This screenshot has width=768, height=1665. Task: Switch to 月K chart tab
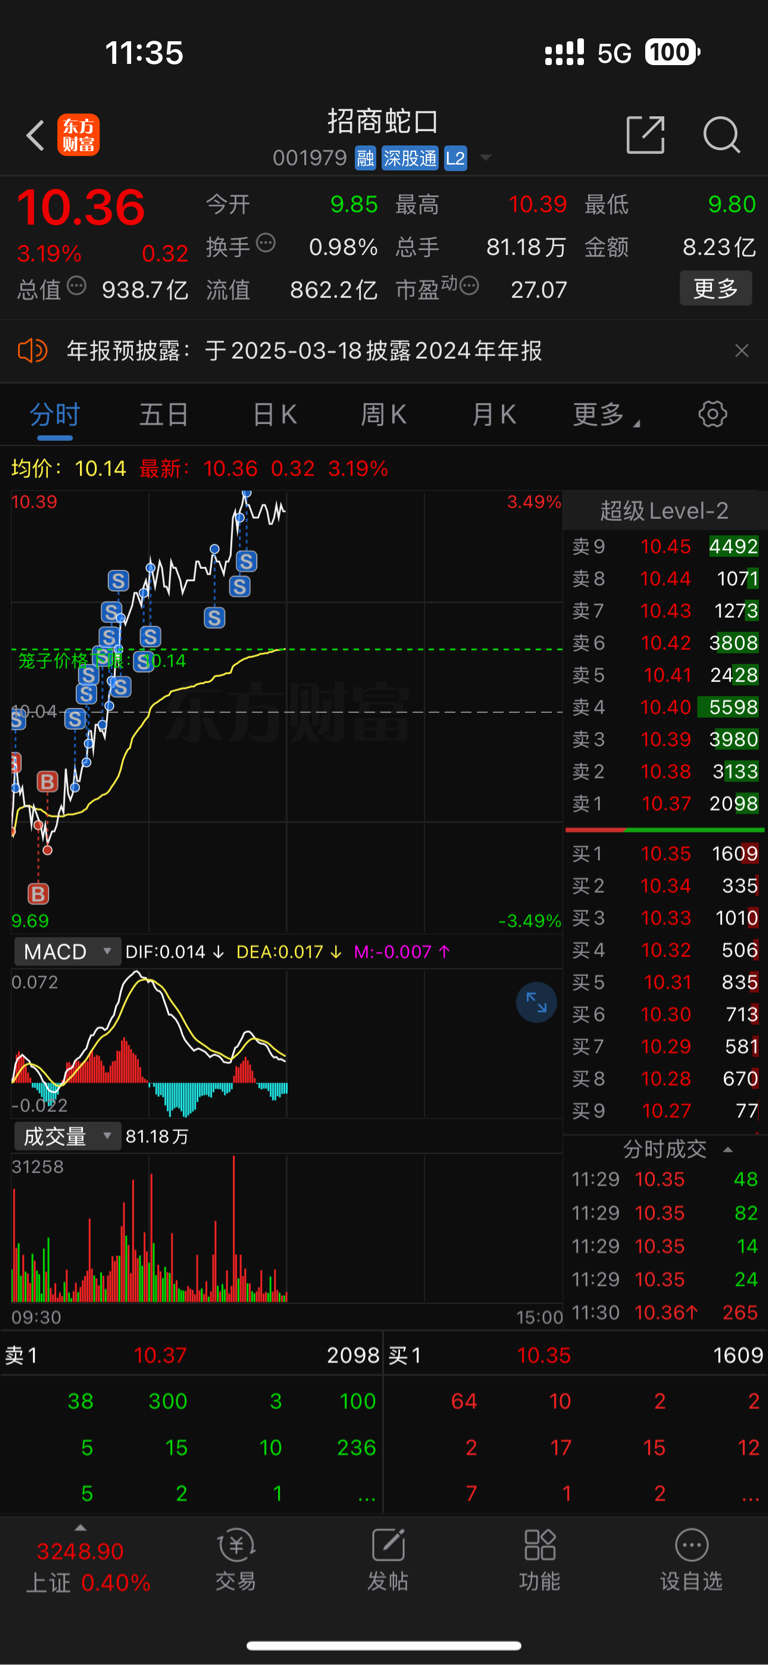tap(493, 415)
